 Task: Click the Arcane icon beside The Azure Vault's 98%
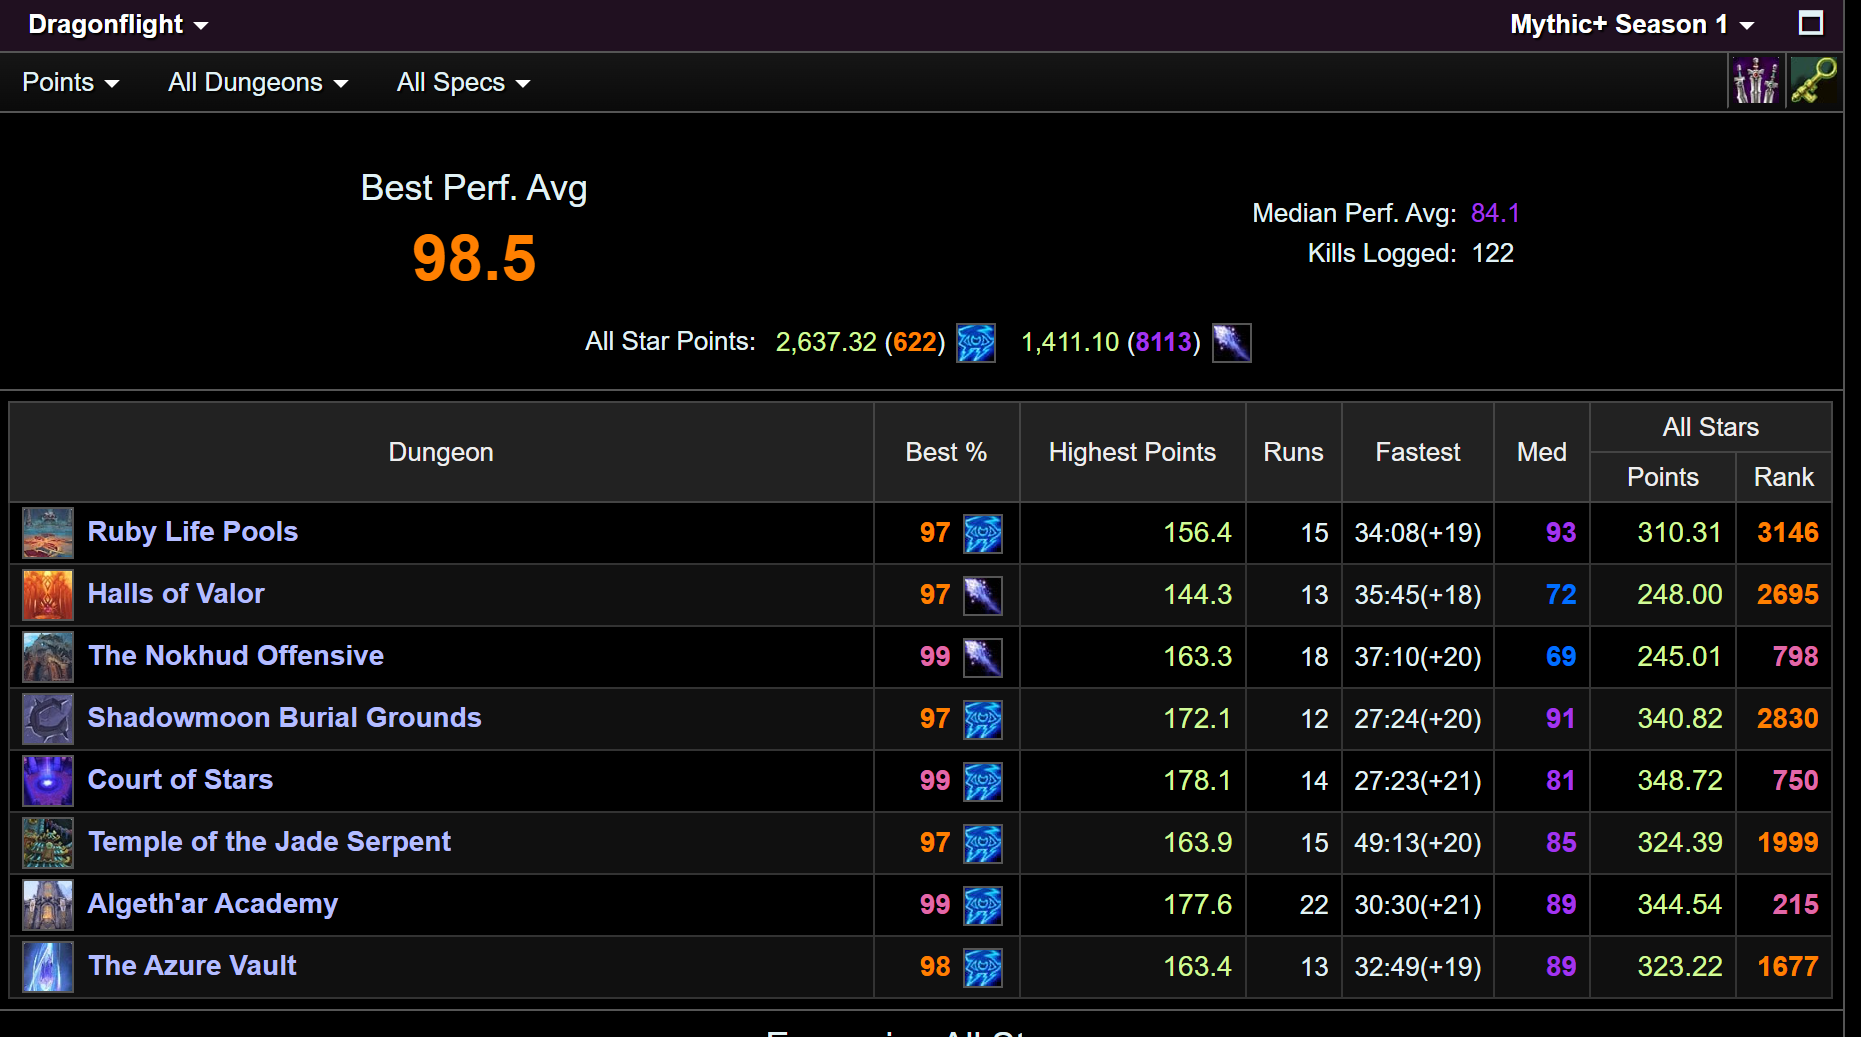pos(985,967)
